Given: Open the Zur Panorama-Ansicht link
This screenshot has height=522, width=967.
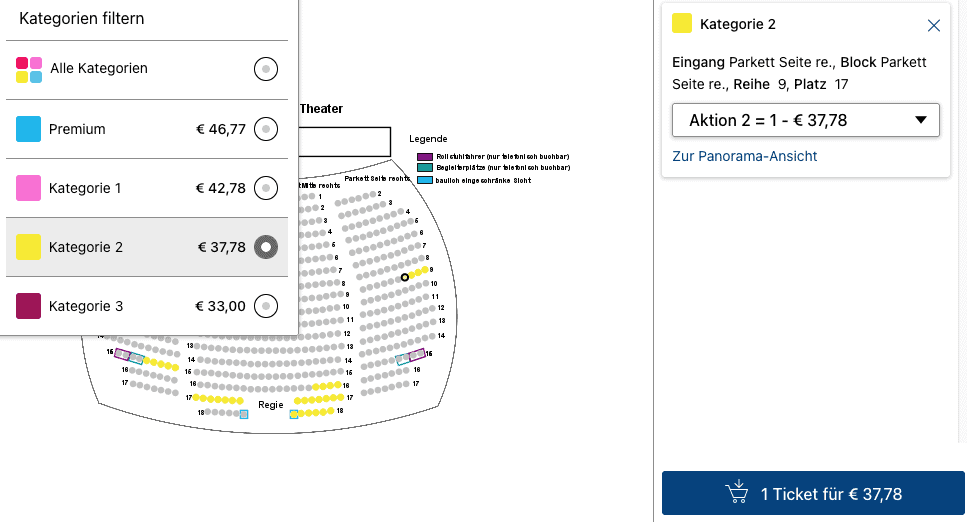Looking at the screenshot, I should [x=744, y=156].
